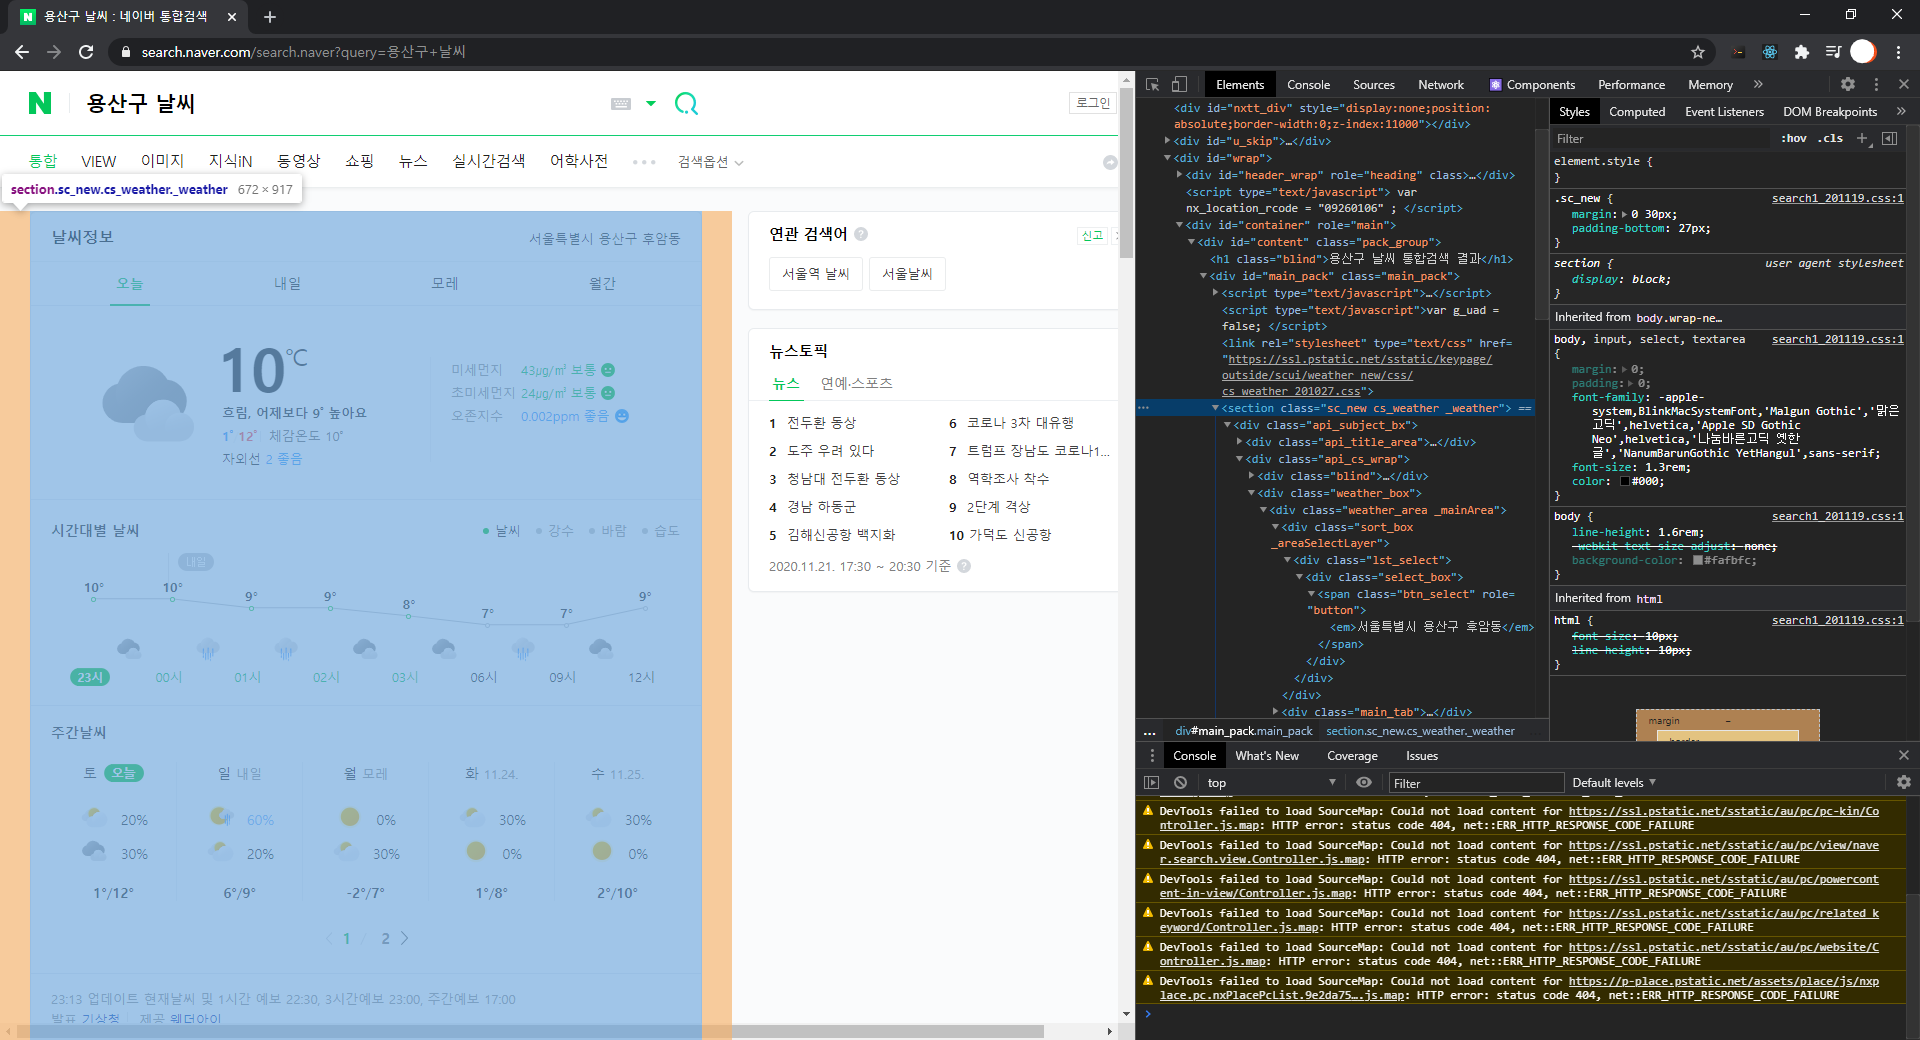This screenshot has width=1920, height=1040.
Task: Open the drawer three-dot menu icon
Action: pyautogui.click(x=1152, y=756)
